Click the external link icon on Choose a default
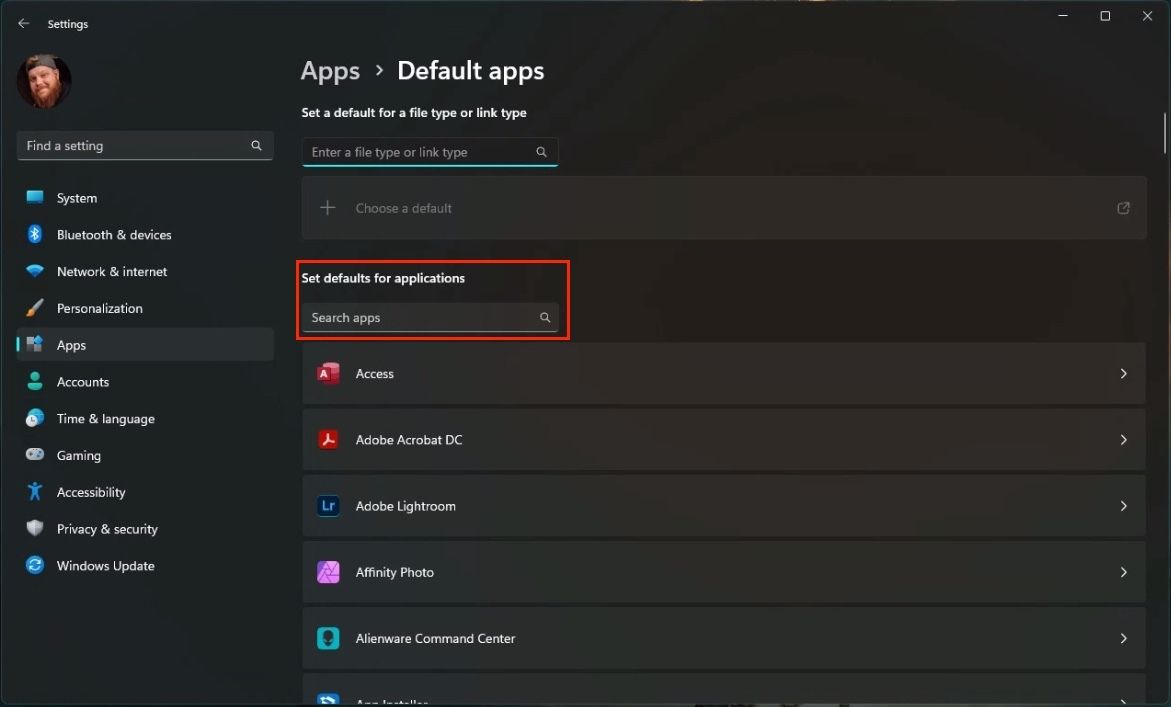 coord(1123,208)
